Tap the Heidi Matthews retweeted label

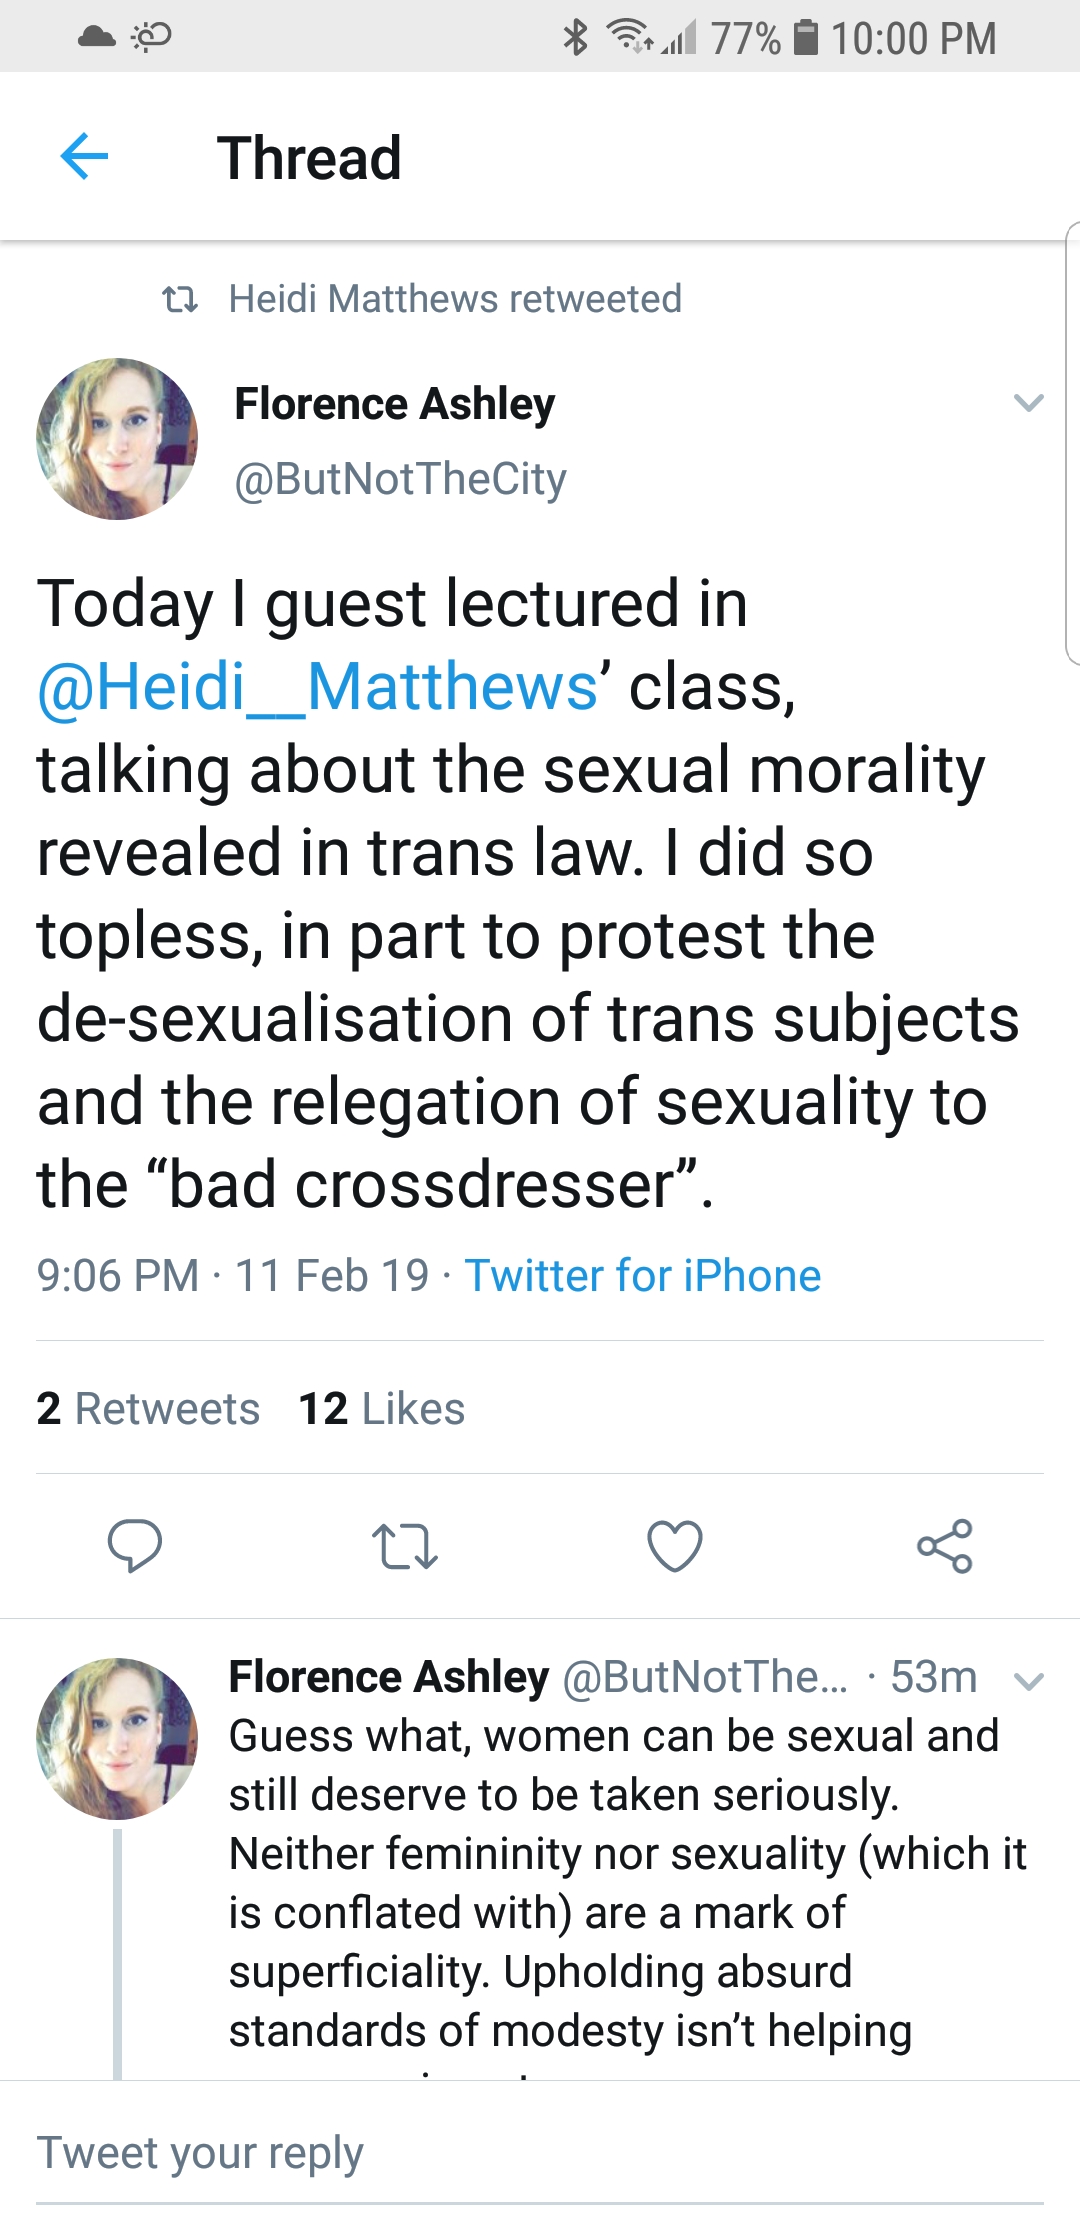(x=455, y=299)
